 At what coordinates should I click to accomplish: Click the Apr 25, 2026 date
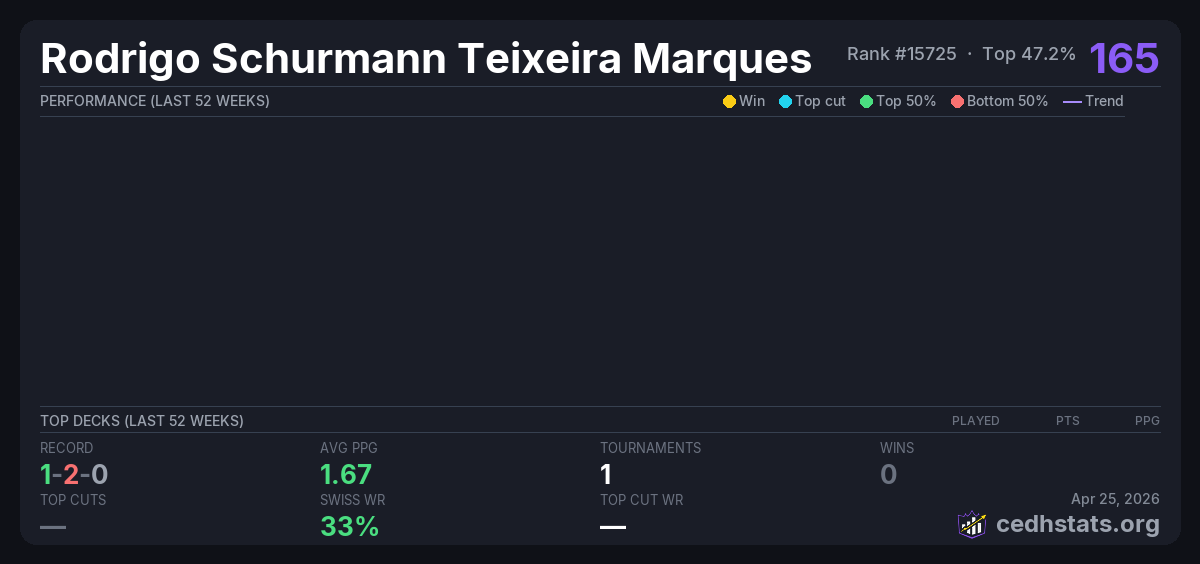pyautogui.click(x=1115, y=499)
